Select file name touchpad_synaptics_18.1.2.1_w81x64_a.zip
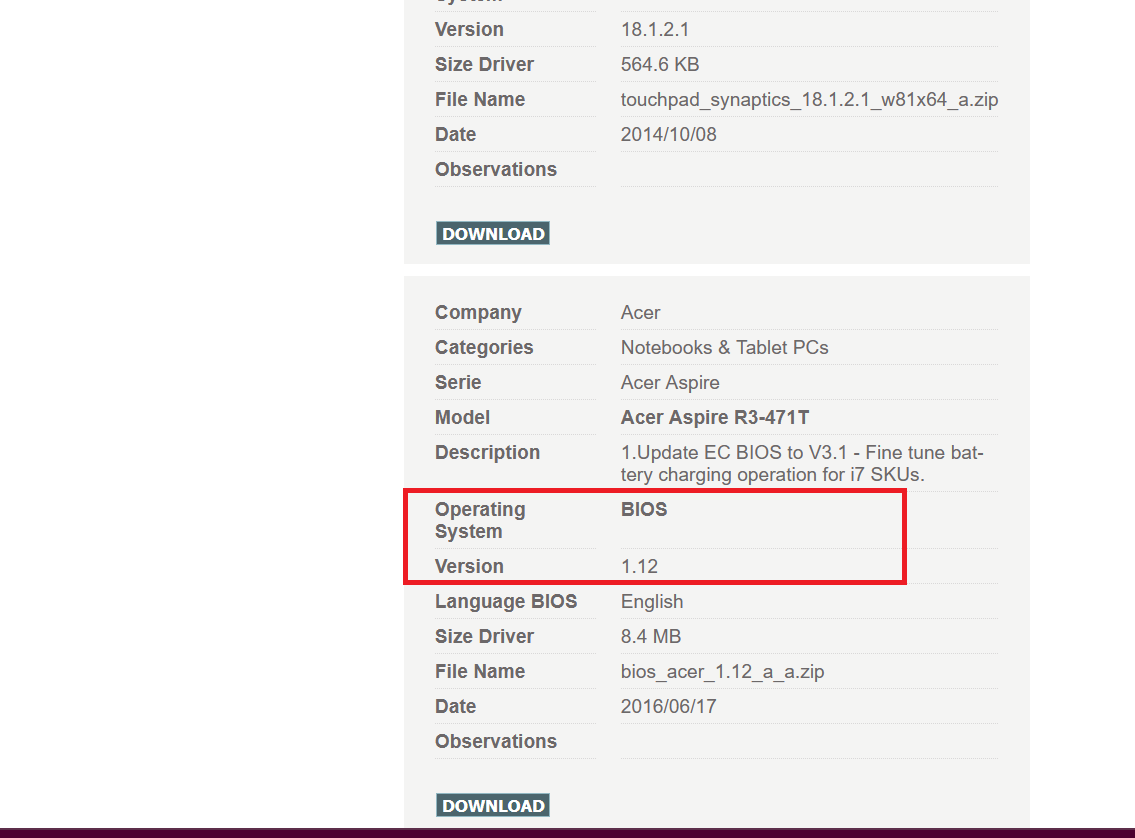The width and height of the screenshot is (1135, 838). click(x=809, y=99)
